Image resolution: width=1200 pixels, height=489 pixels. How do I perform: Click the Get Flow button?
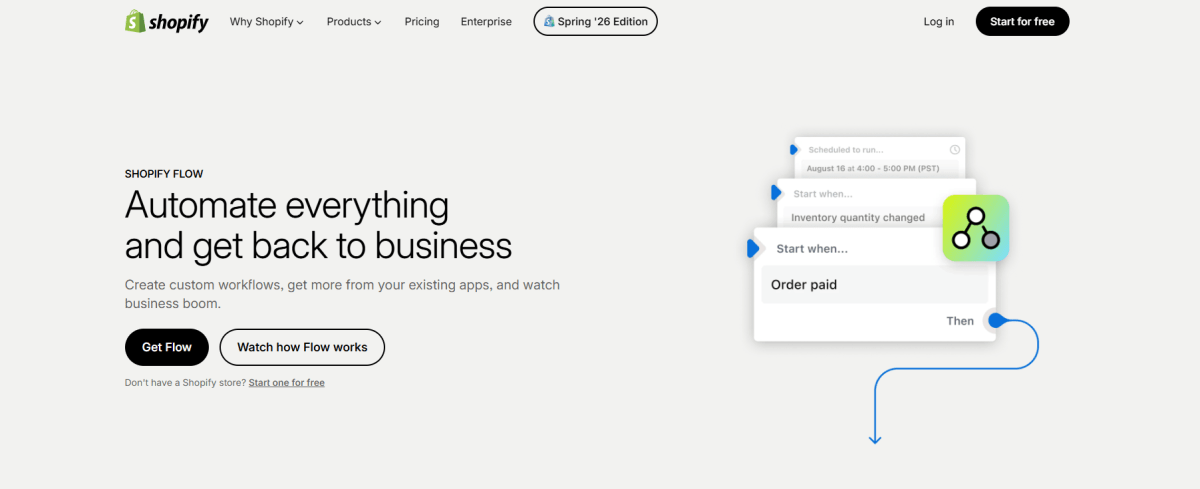tap(167, 347)
